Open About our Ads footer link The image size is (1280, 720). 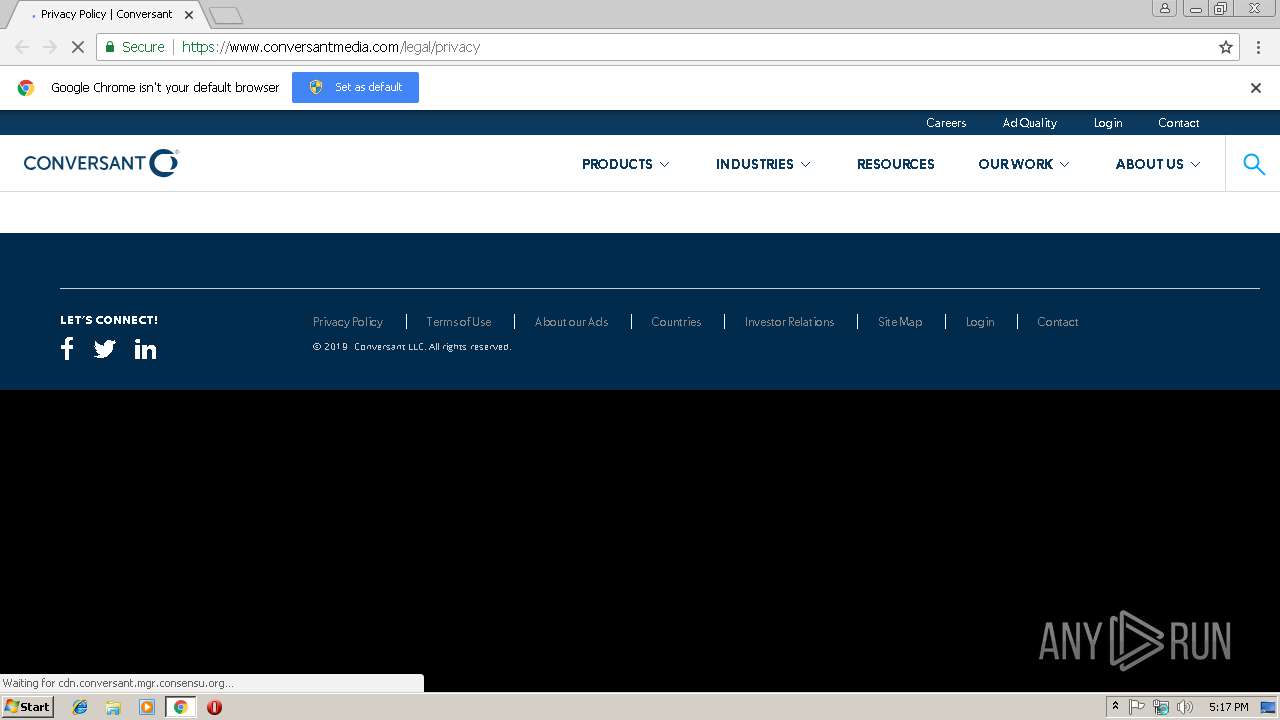571,322
